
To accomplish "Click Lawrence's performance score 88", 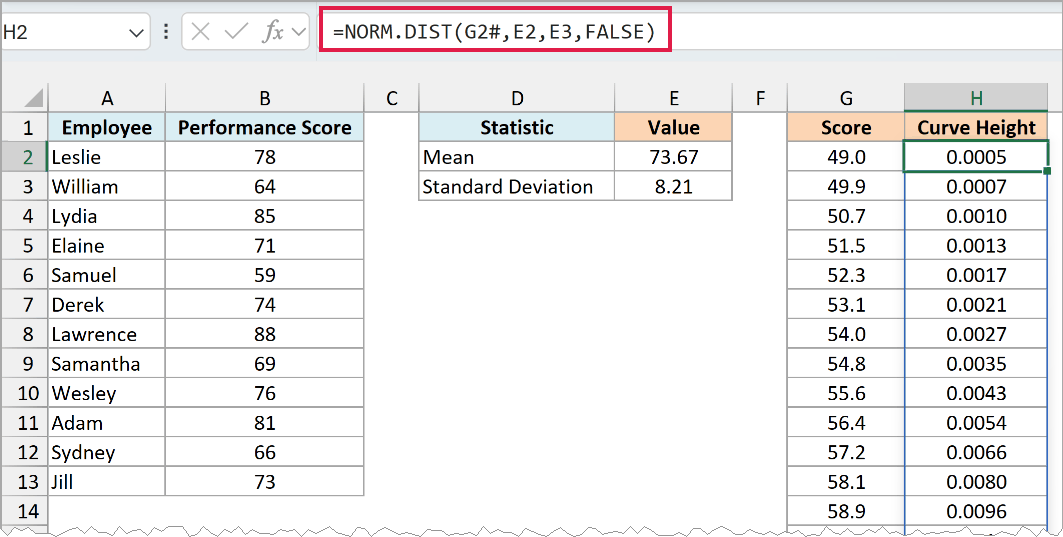I will (x=264, y=334).
